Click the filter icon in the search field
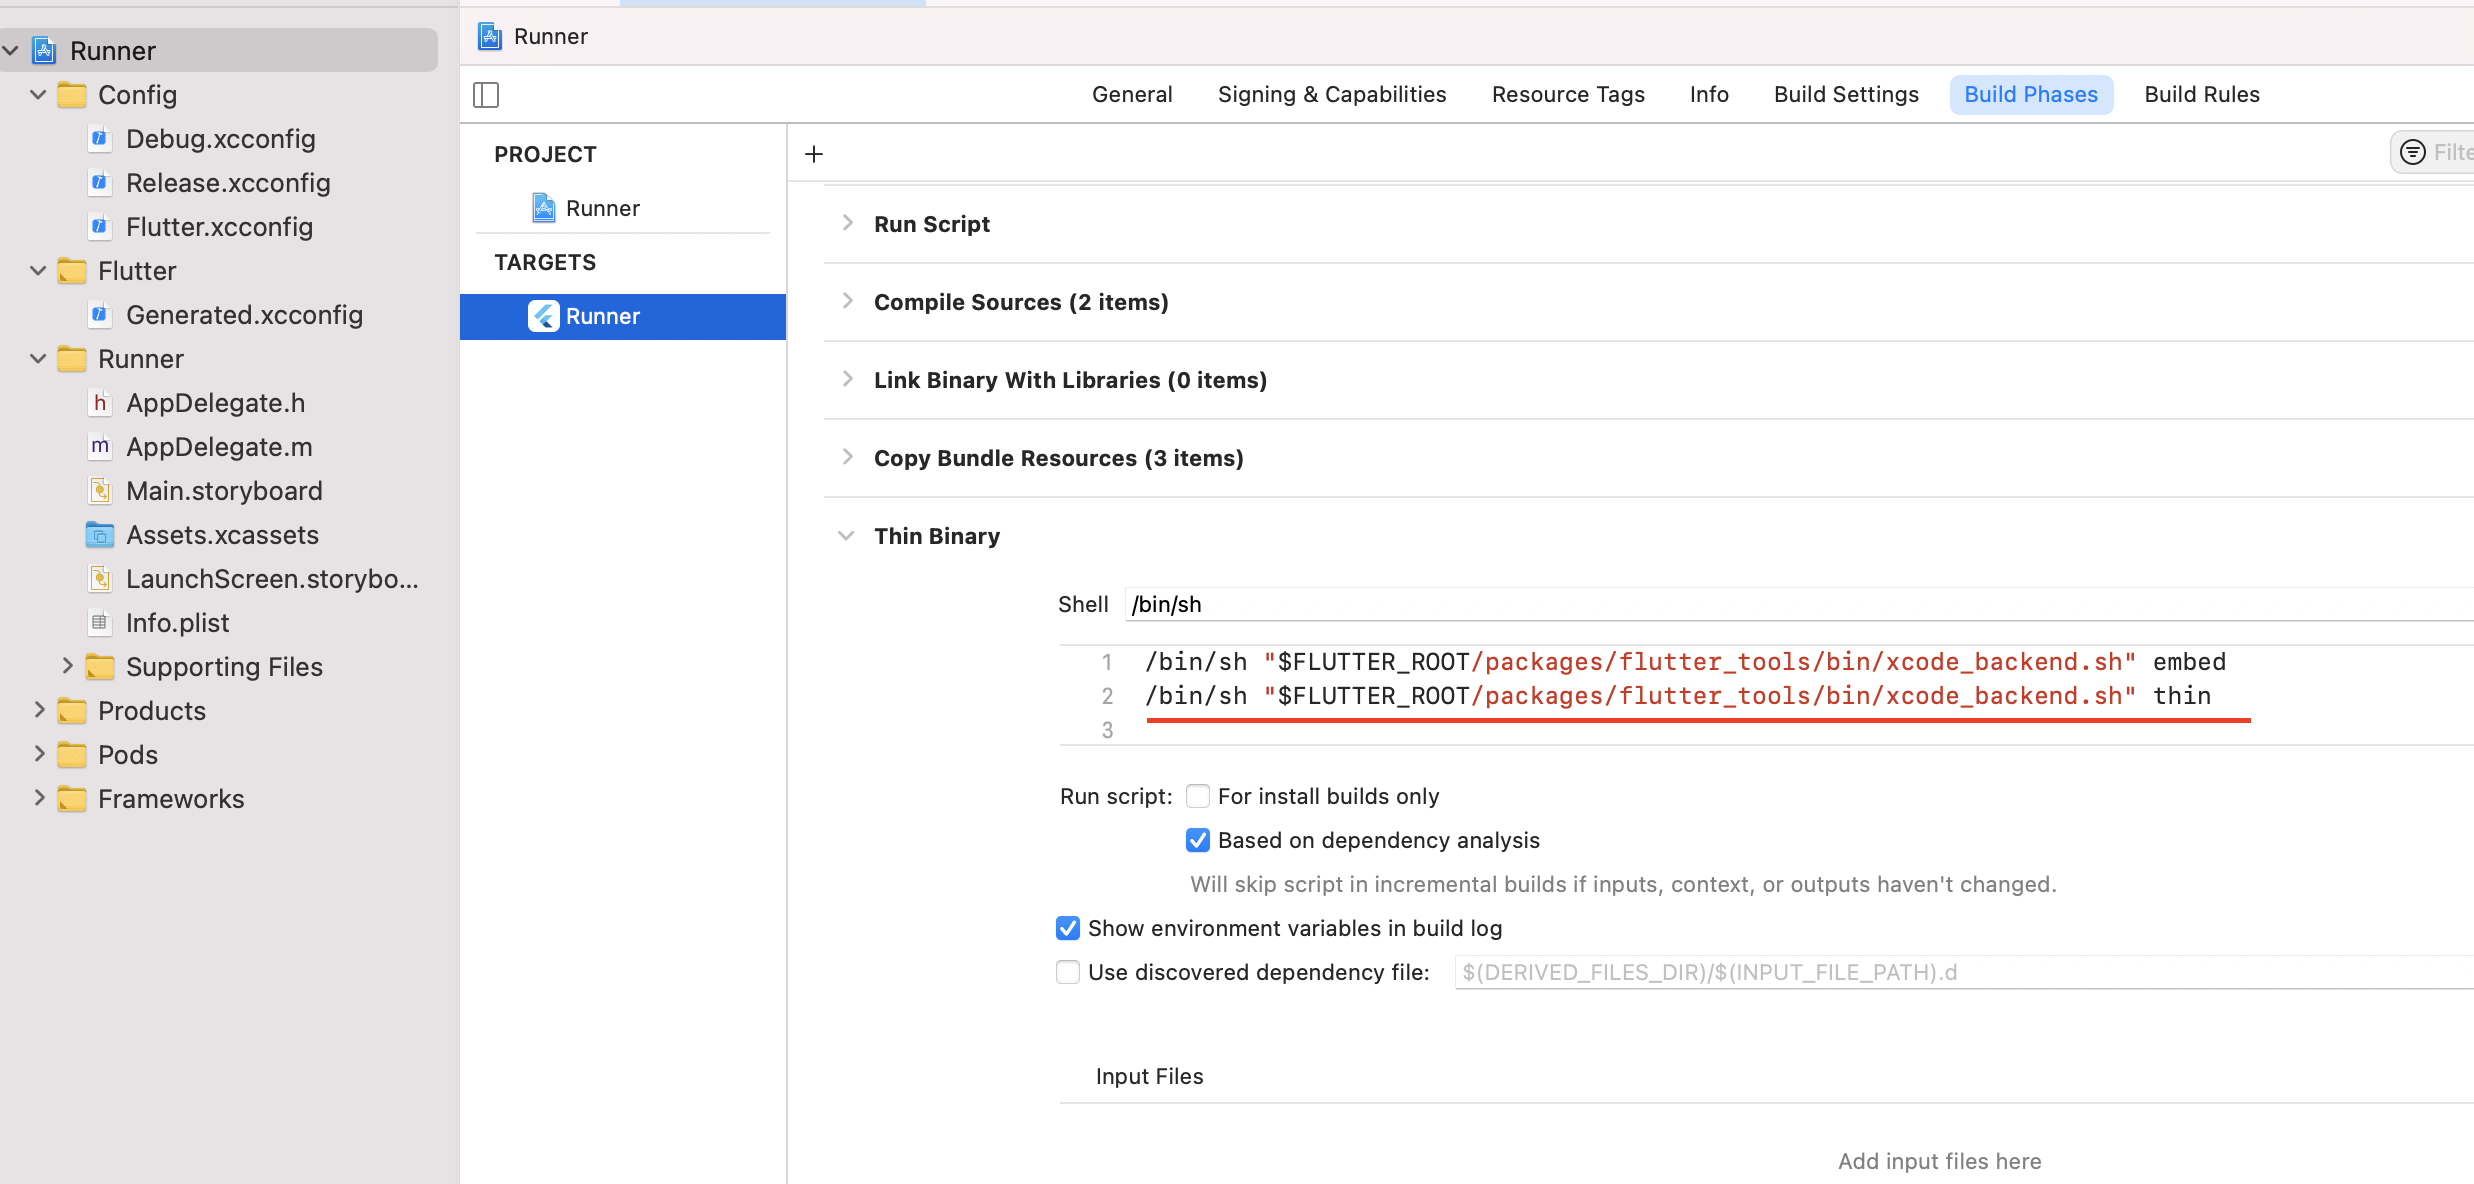Viewport: 2474px width, 1184px height. [x=2413, y=152]
